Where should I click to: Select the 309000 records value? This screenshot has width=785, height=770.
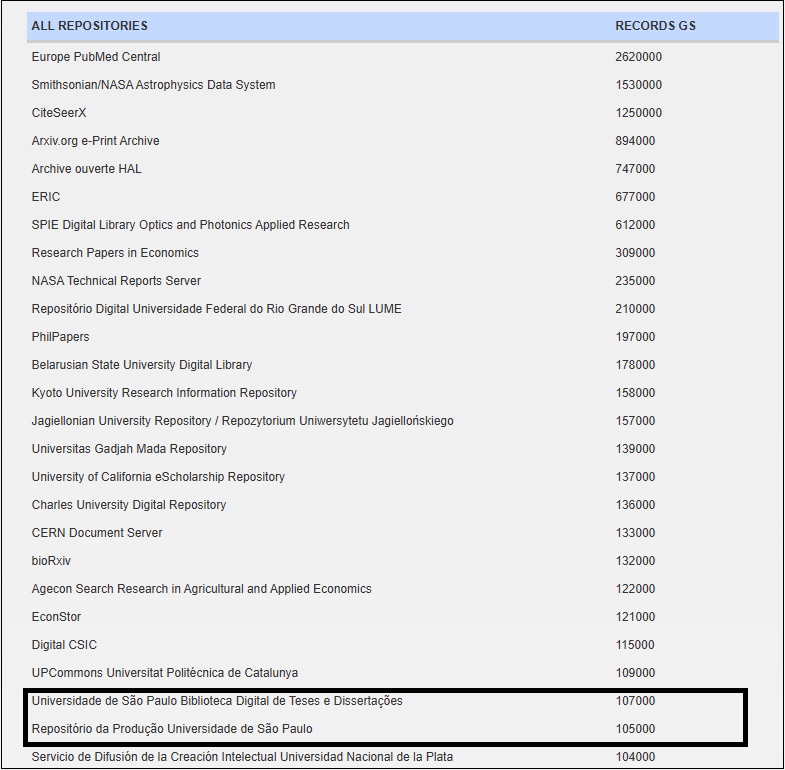point(635,253)
